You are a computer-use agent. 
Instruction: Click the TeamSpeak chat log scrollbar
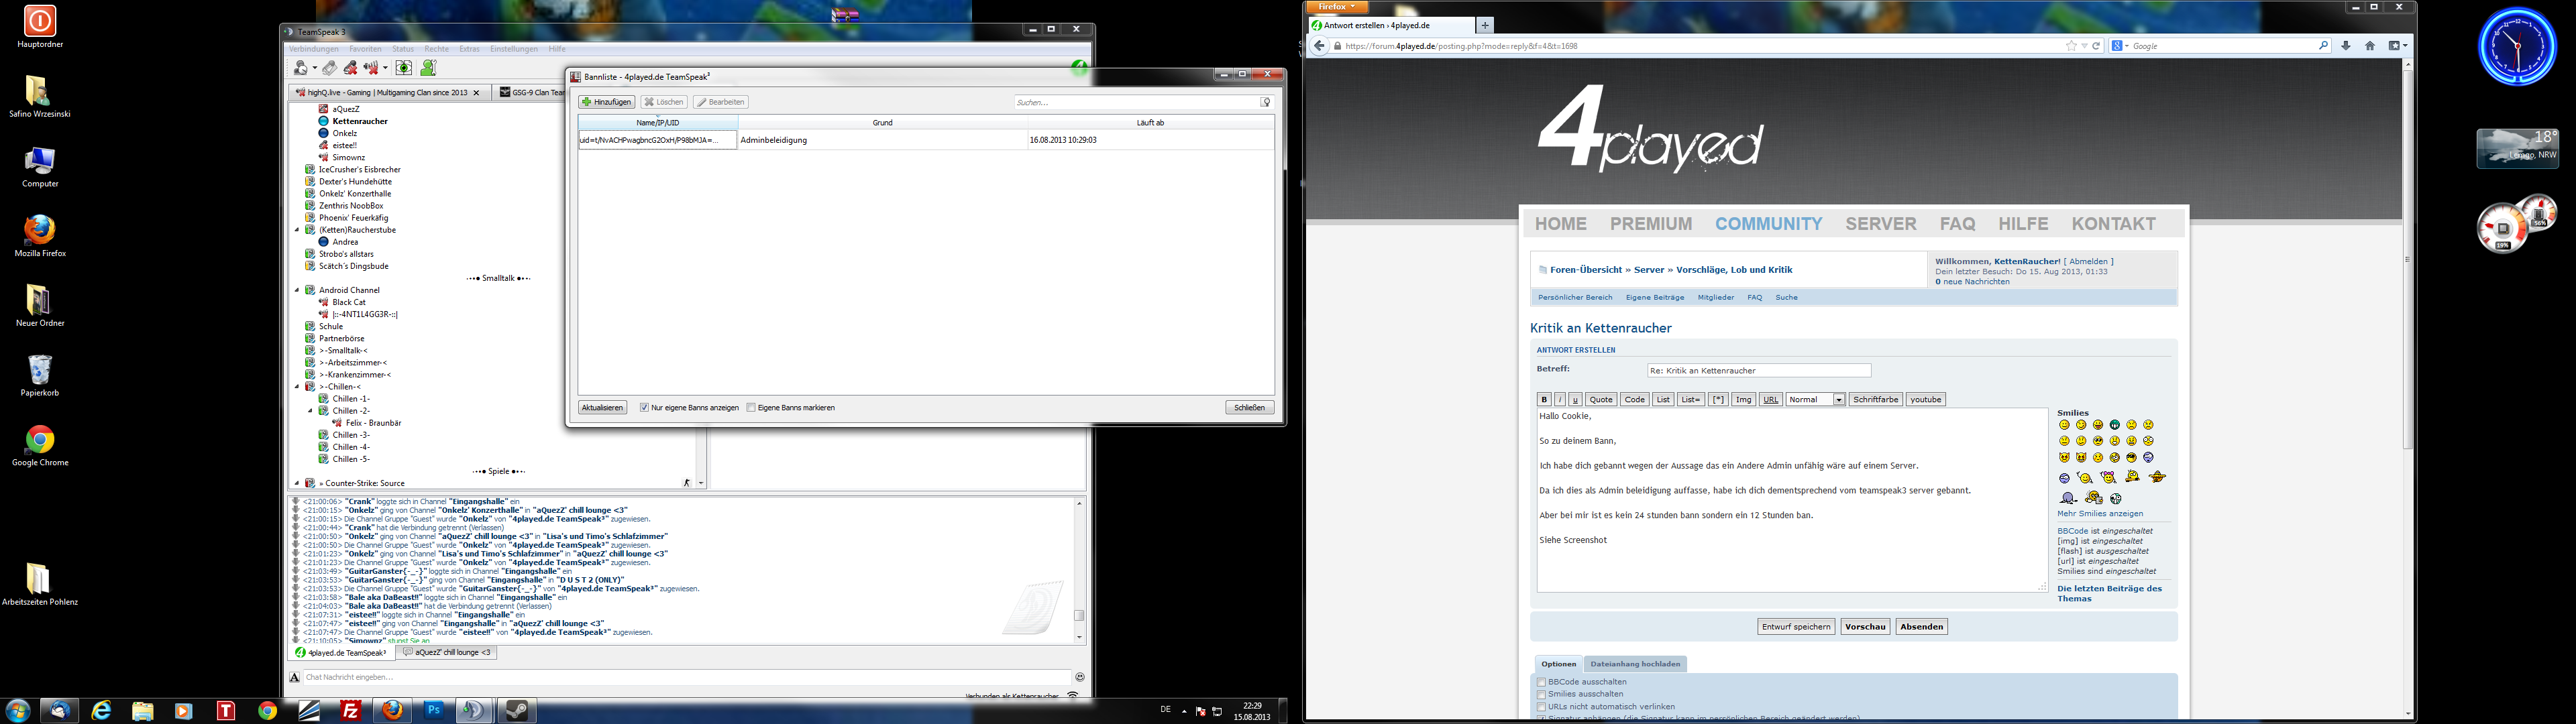(1079, 570)
